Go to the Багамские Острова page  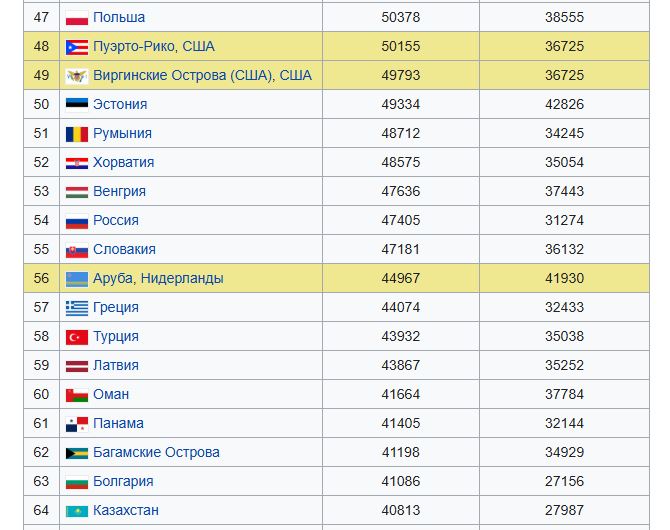[x=156, y=452]
